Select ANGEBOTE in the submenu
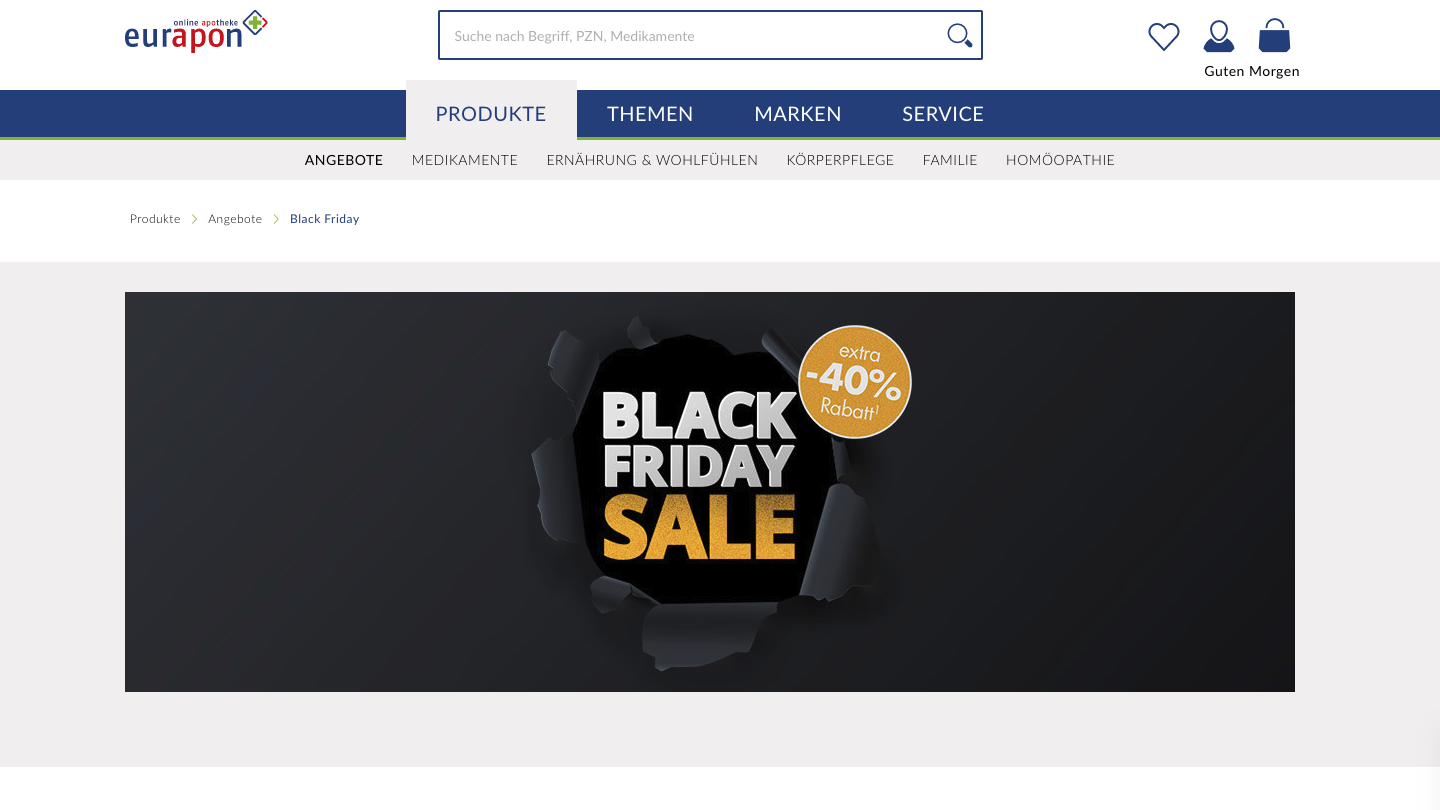The width and height of the screenshot is (1440, 810). coord(344,160)
